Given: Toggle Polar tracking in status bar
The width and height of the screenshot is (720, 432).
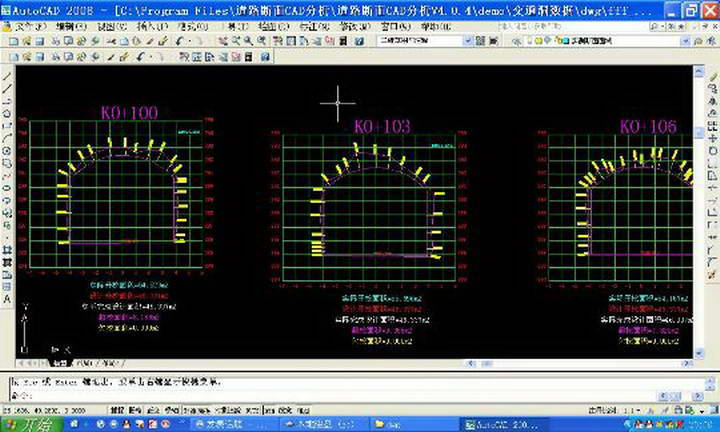Looking at the screenshot, I should (172, 410).
